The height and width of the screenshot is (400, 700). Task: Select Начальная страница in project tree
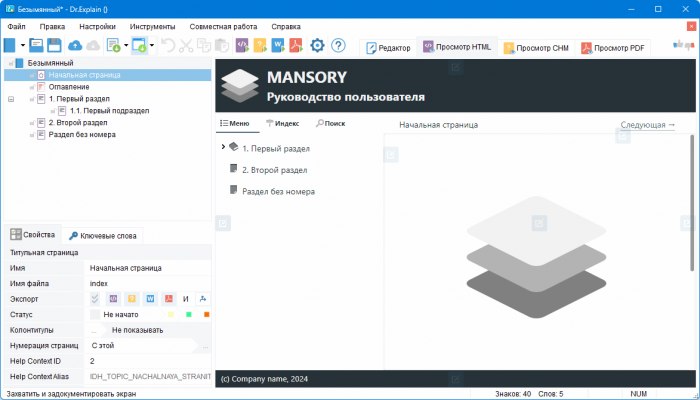coord(84,75)
